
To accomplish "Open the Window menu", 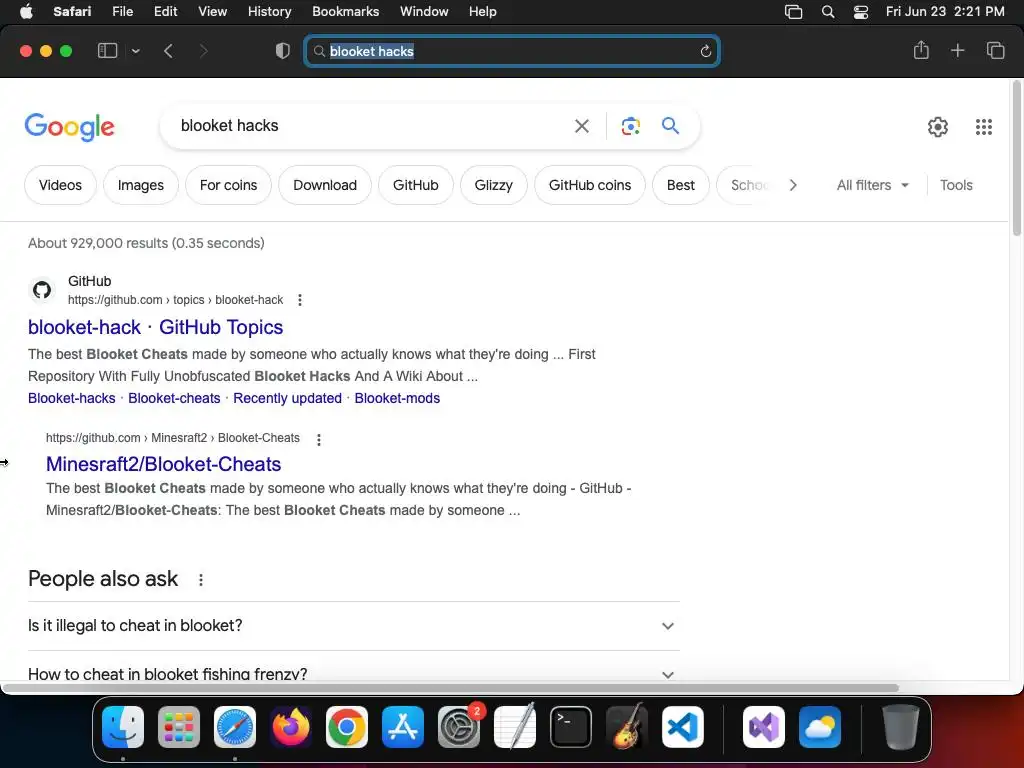I will coord(424,12).
